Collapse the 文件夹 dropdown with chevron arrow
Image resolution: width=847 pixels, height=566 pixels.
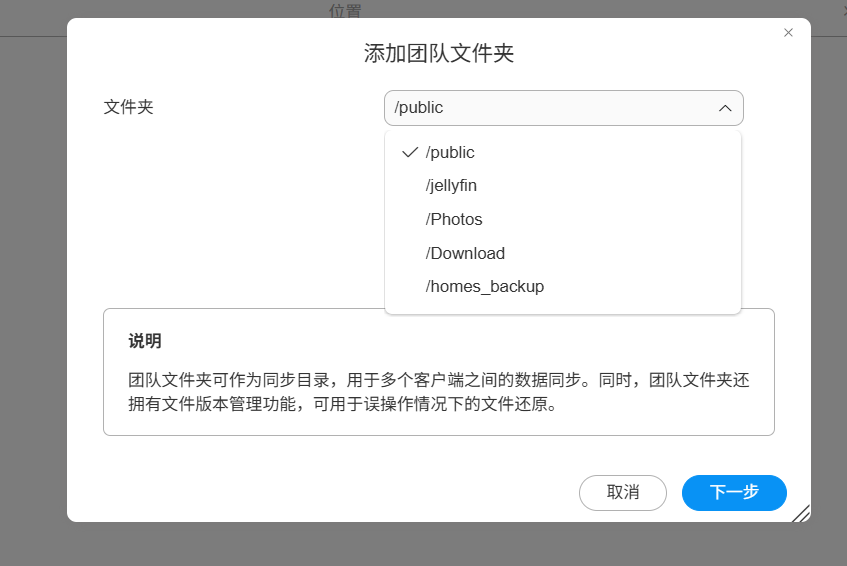tap(725, 108)
